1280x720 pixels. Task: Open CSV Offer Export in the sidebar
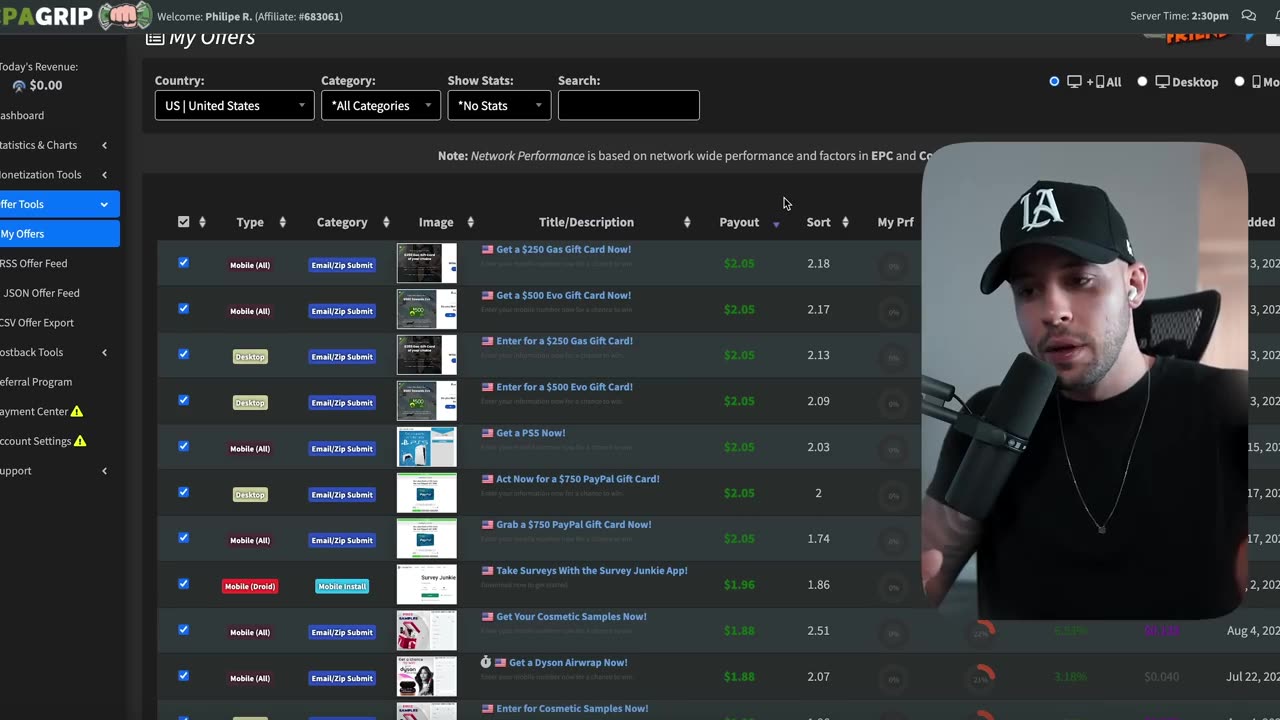point(37,323)
